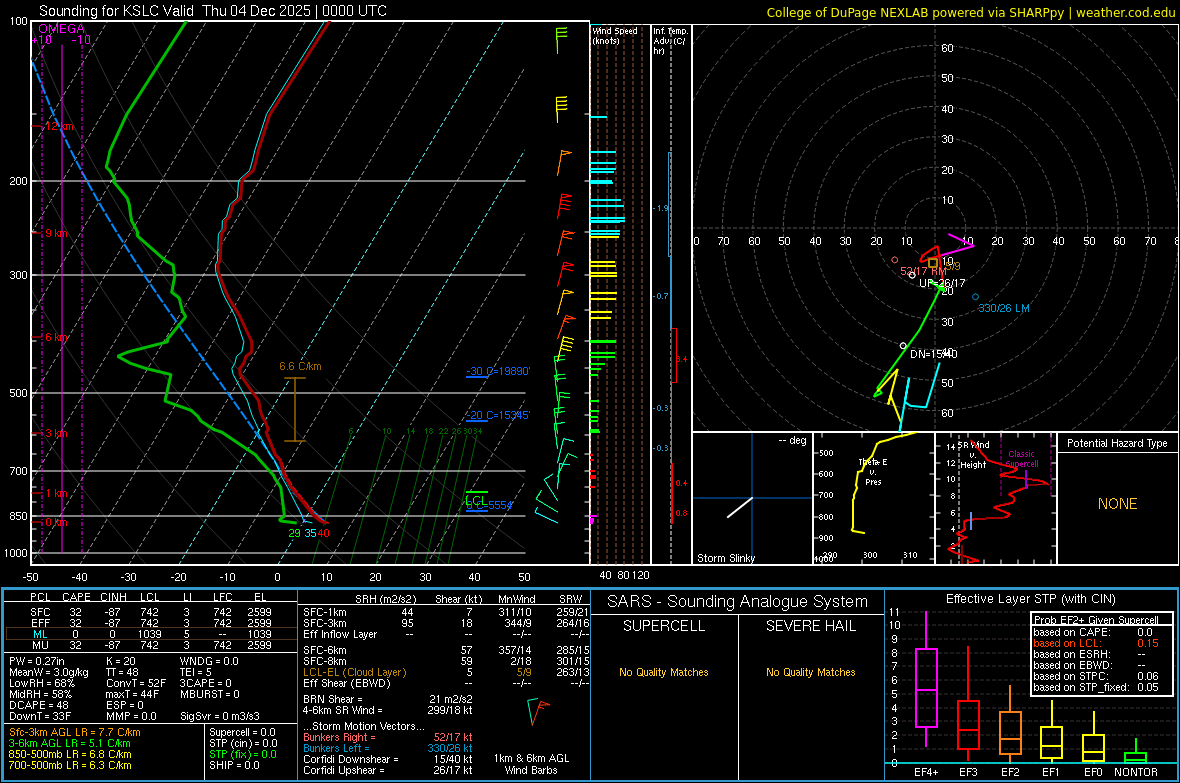Click the 500 pressure level label
Image resolution: width=1180 pixels, height=783 pixels.
[x=18, y=393]
